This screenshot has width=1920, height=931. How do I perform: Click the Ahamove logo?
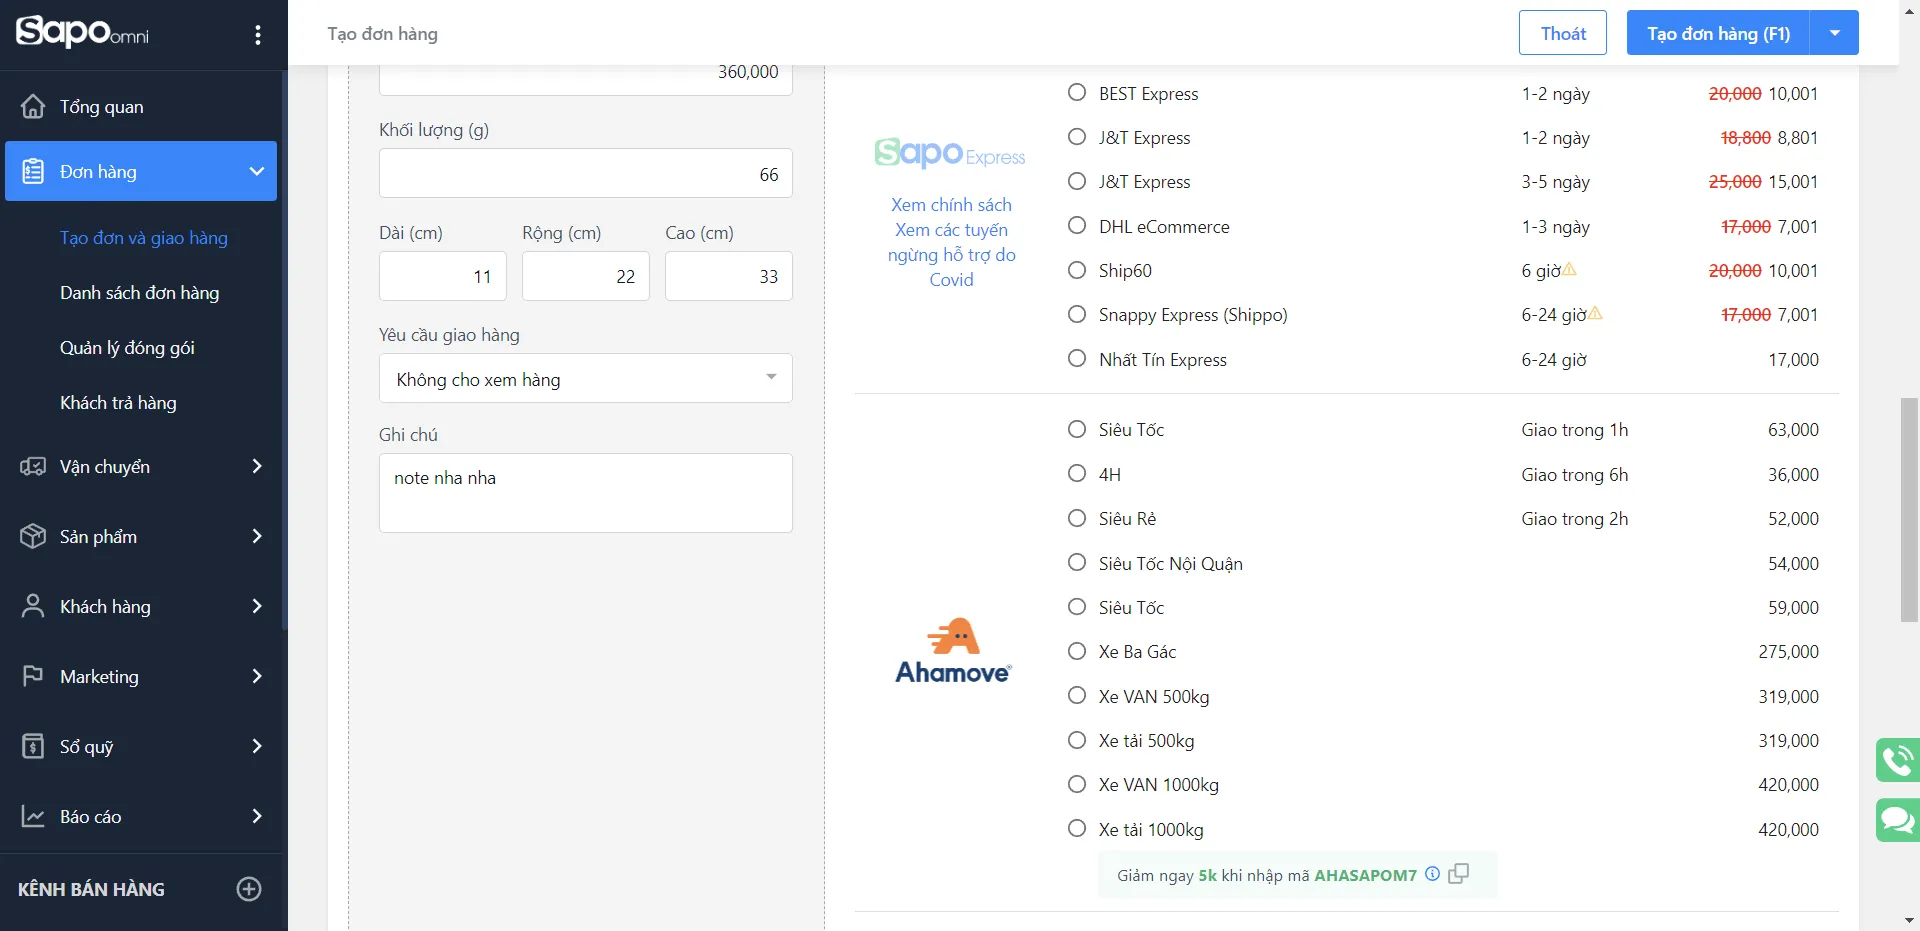(x=953, y=651)
